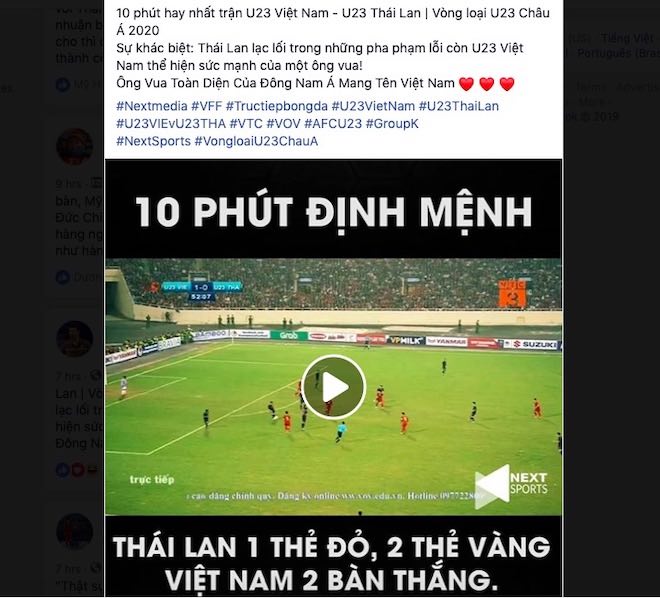The width and height of the screenshot is (660, 598).
Task: Open the #NextSports hashtag
Action: (153, 141)
